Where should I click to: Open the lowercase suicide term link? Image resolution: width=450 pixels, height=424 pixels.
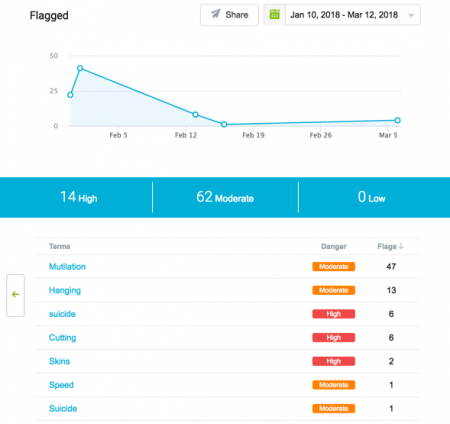point(62,314)
